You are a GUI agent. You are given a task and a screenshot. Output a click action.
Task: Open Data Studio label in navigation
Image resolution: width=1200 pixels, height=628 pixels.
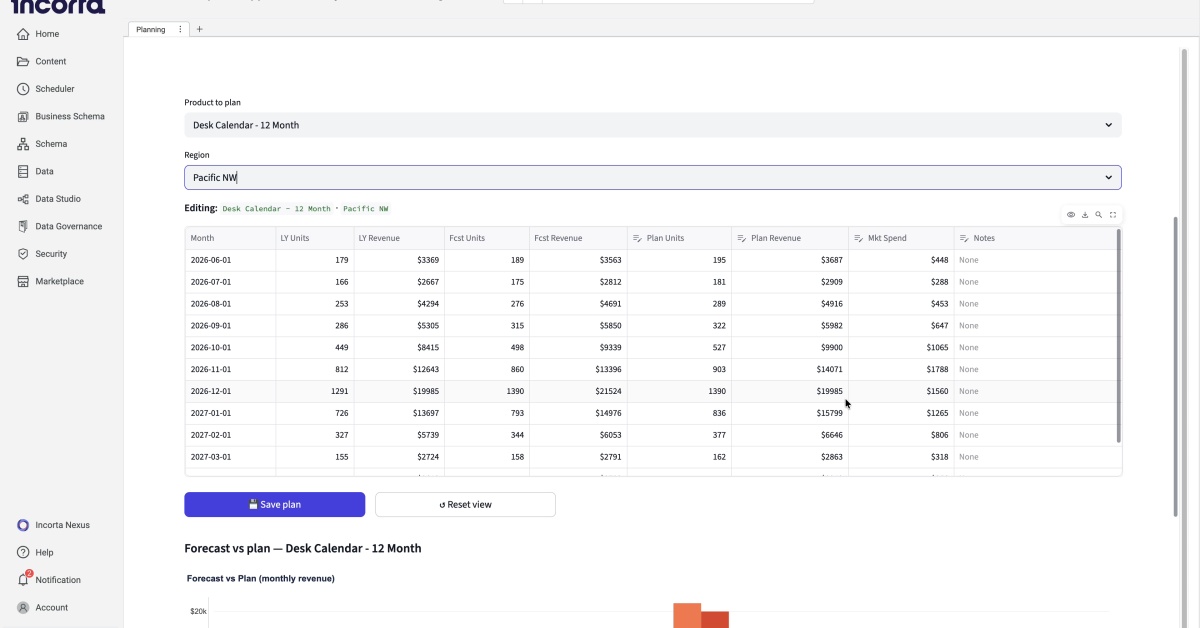coord(58,199)
